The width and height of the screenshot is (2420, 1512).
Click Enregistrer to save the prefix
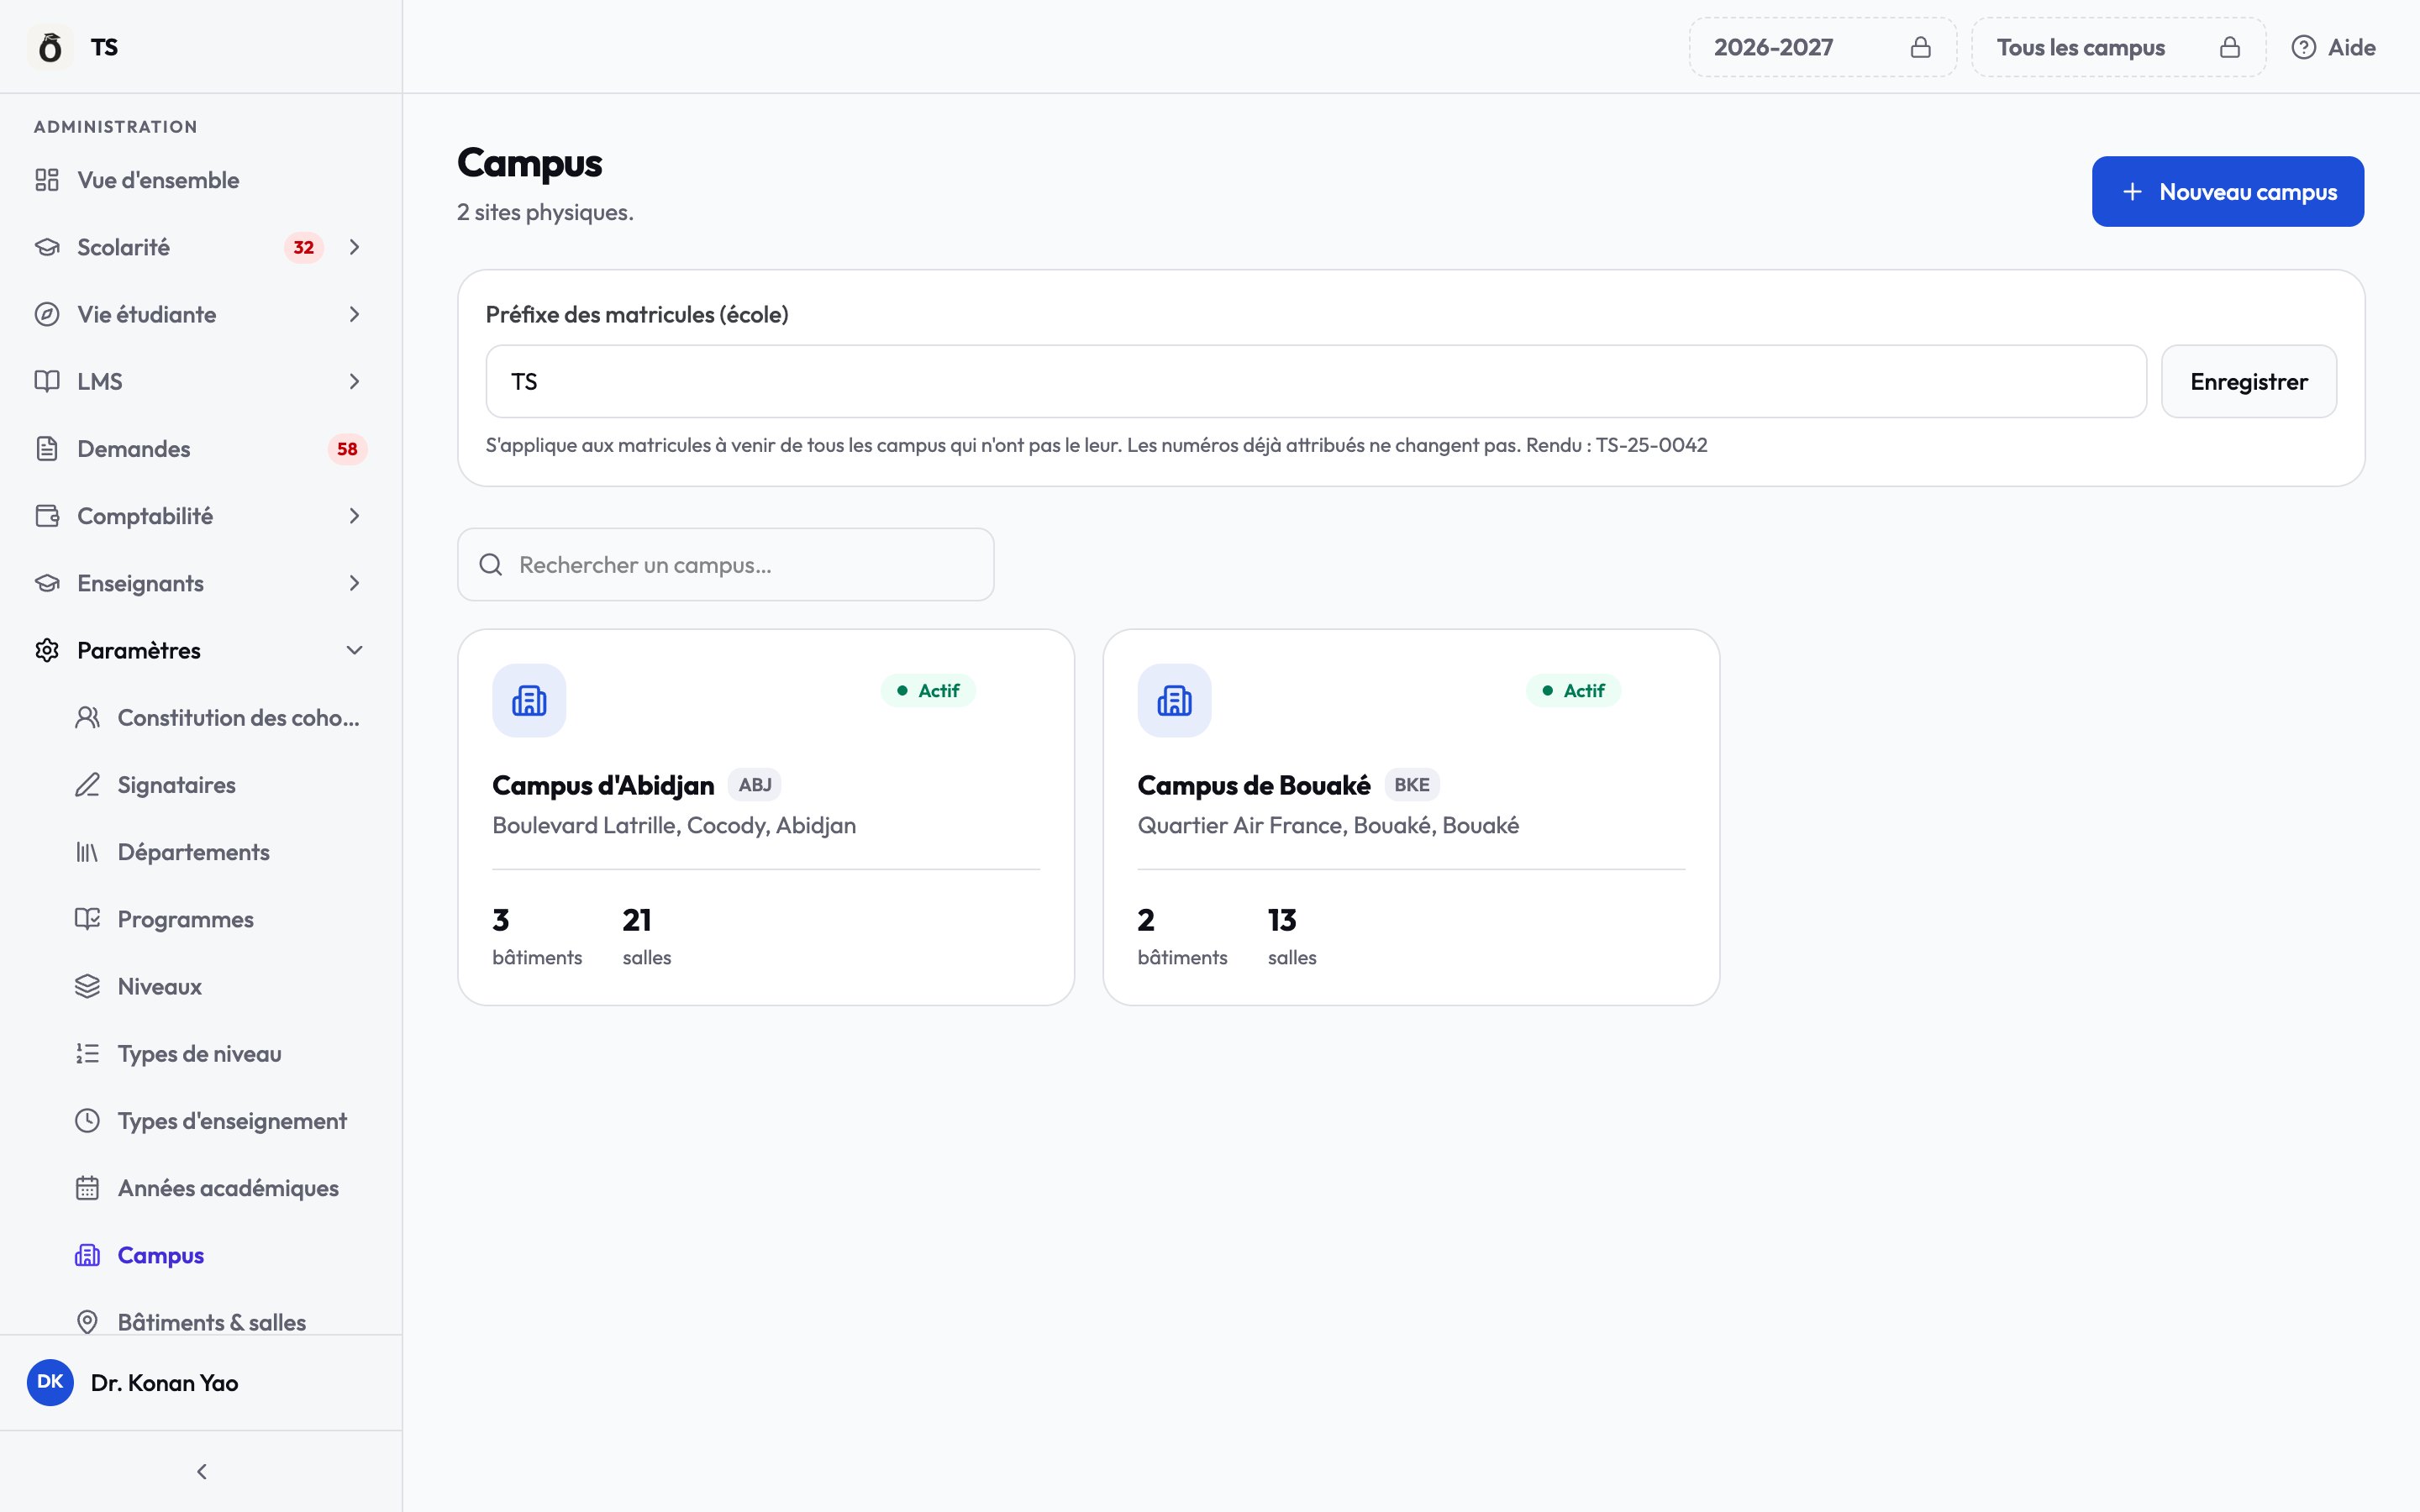[x=2248, y=381]
